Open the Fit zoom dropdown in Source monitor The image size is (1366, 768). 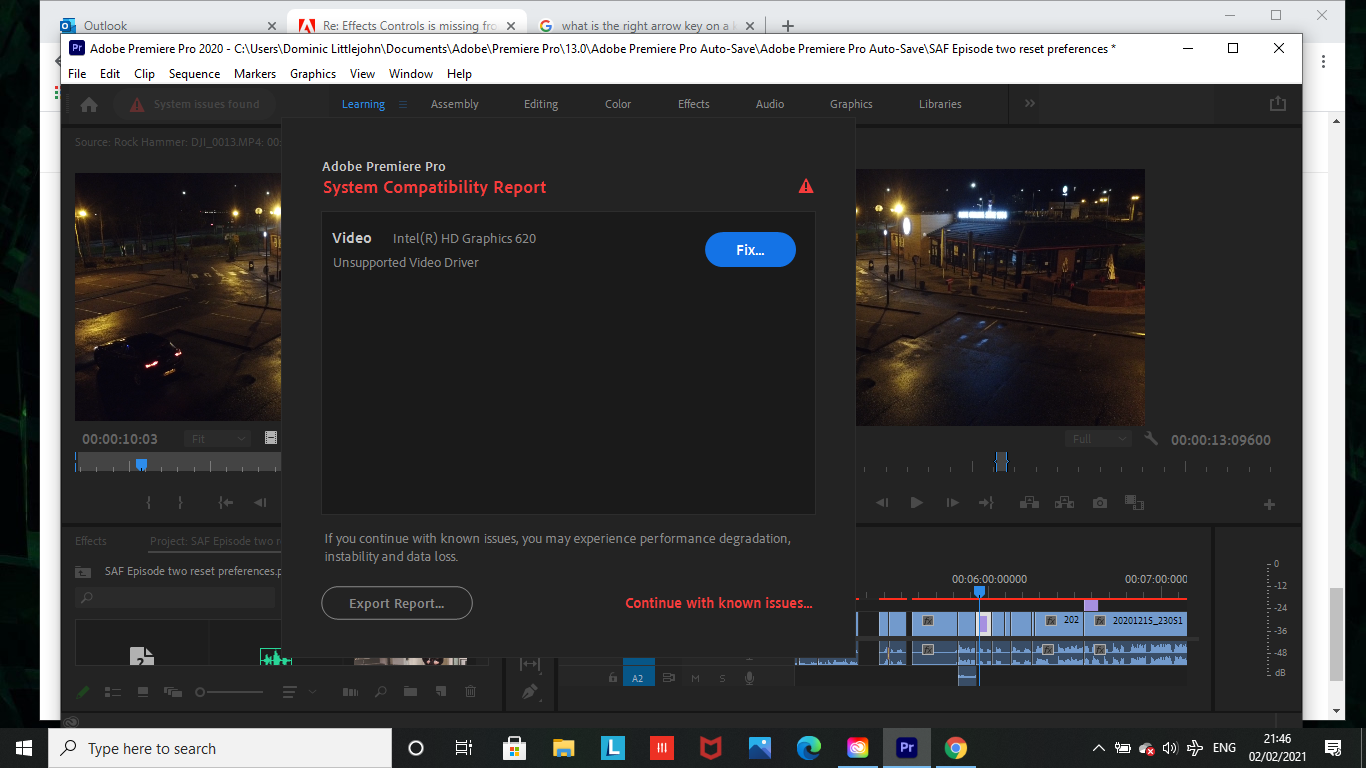(216, 438)
